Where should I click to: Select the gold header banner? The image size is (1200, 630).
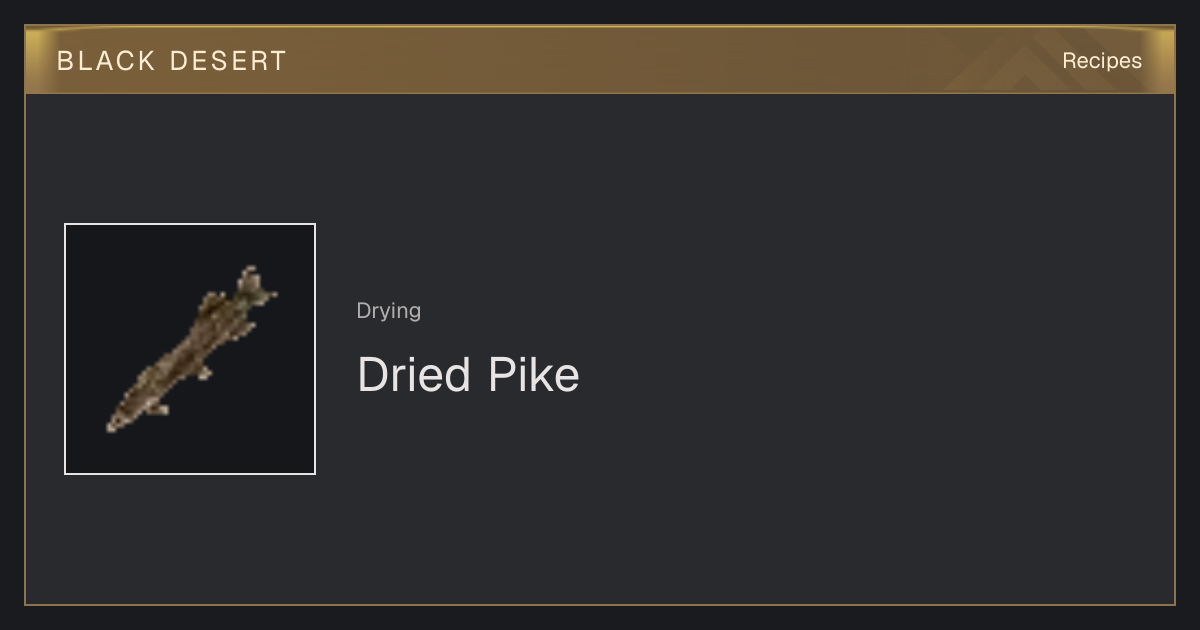(x=600, y=60)
